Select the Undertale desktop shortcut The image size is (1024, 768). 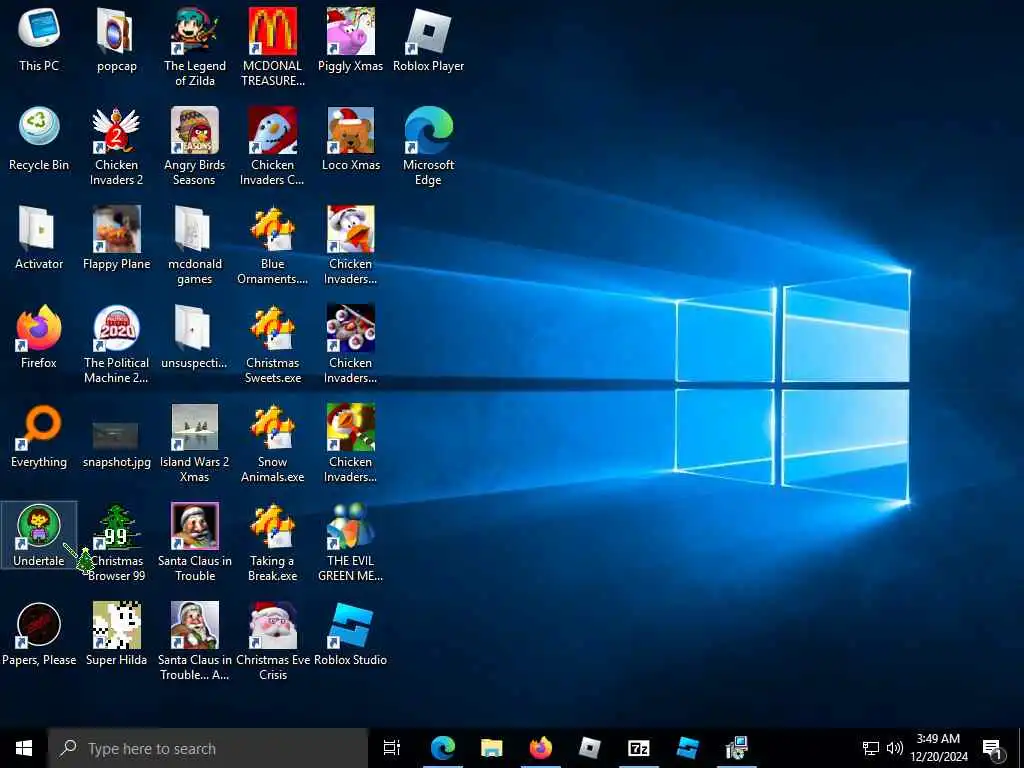[39, 535]
